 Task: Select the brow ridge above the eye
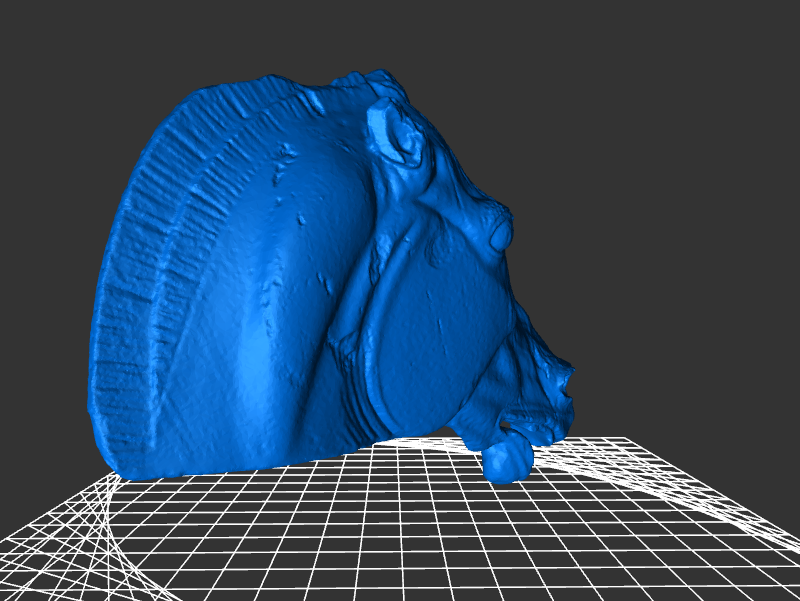point(488,208)
